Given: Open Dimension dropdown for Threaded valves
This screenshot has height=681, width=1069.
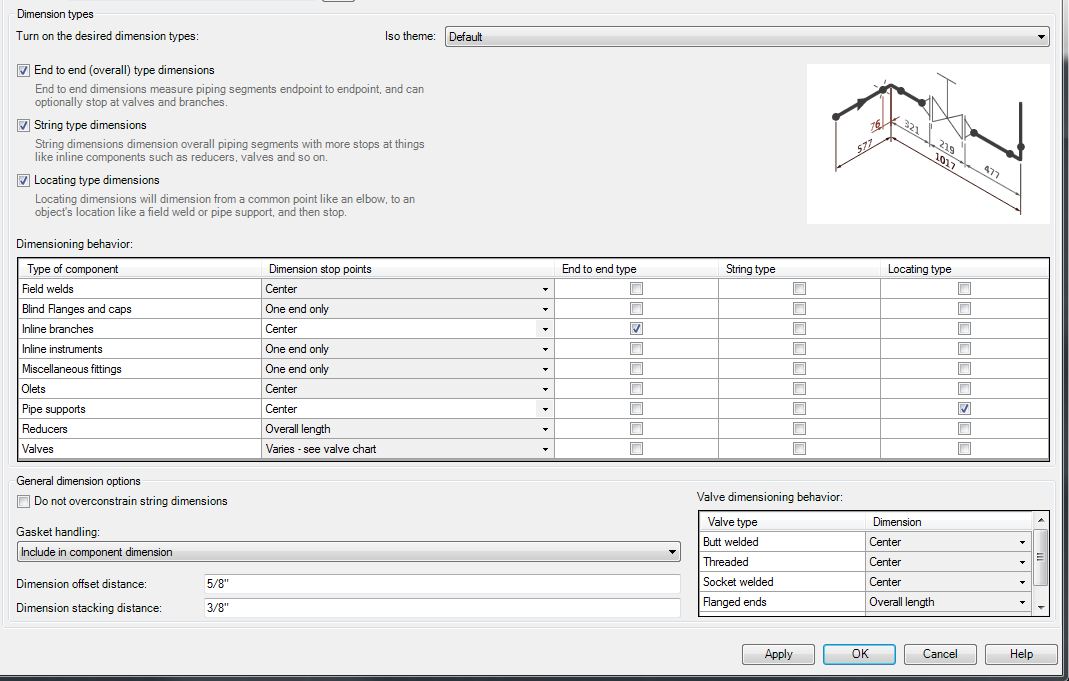Looking at the screenshot, I should coord(1022,562).
